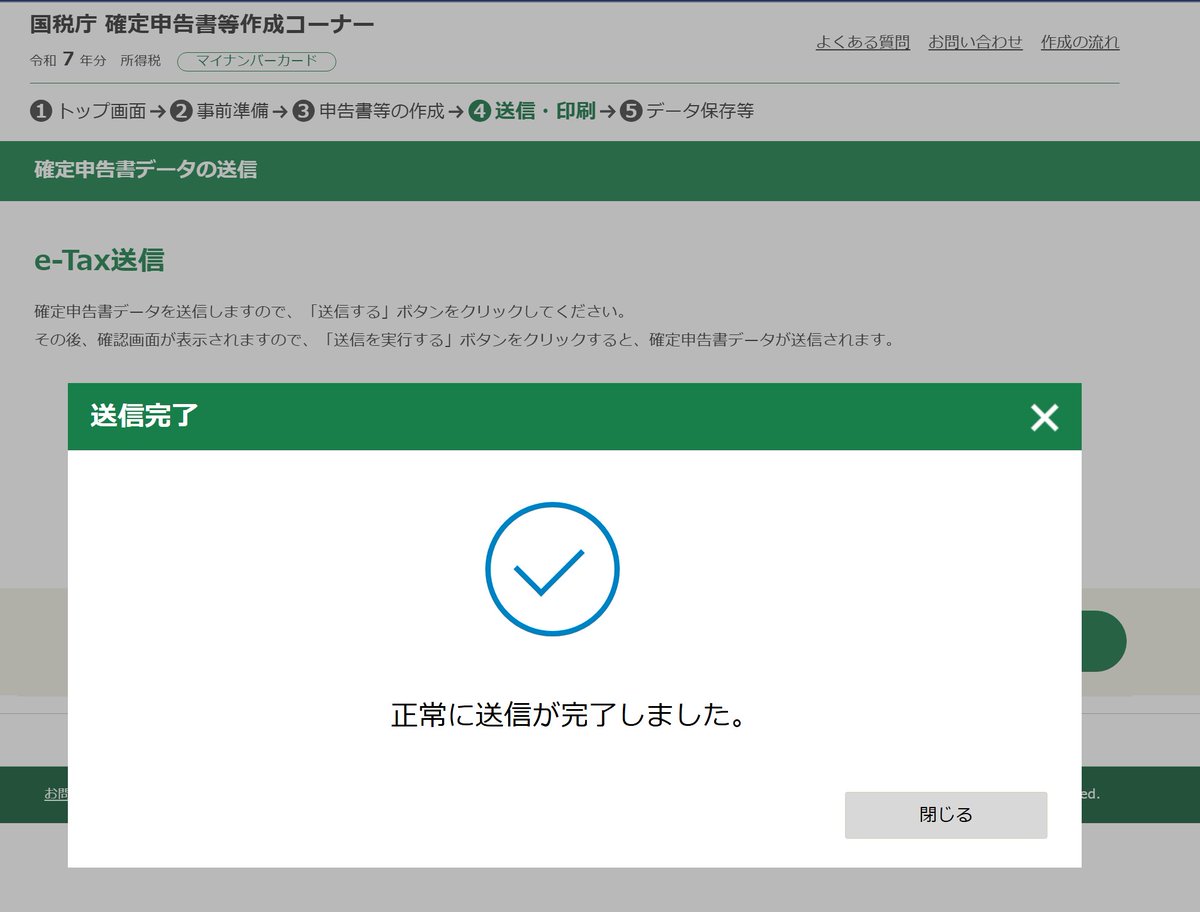Open the よくある質問 link
The image size is (1200, 912).
click(863, 42)
